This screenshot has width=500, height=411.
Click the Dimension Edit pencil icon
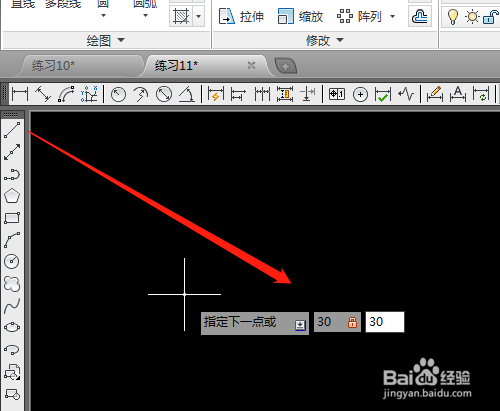click(435, 94)
